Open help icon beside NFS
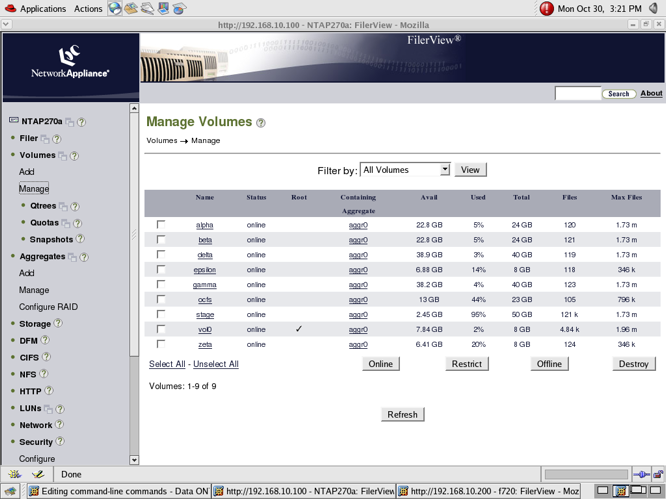Image resolution: width=666 pixels, height=499 pixels. point(44,374)
